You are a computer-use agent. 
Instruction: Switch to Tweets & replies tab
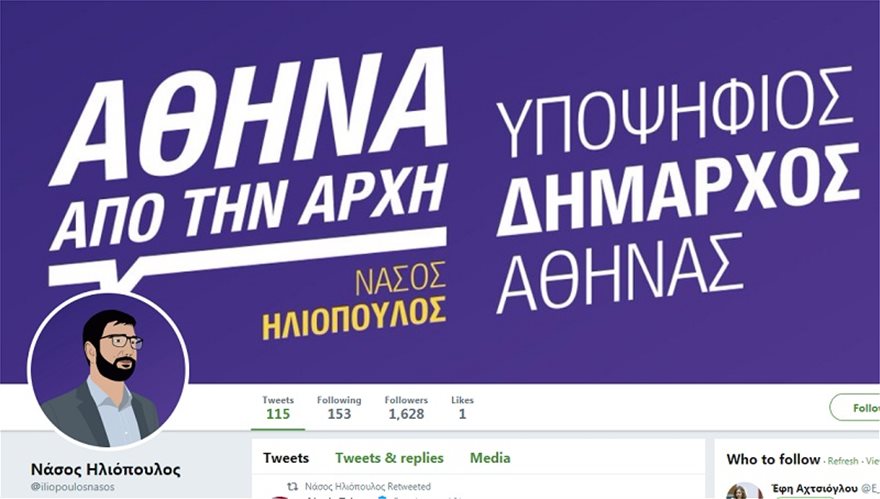click(x=389, y=458)
